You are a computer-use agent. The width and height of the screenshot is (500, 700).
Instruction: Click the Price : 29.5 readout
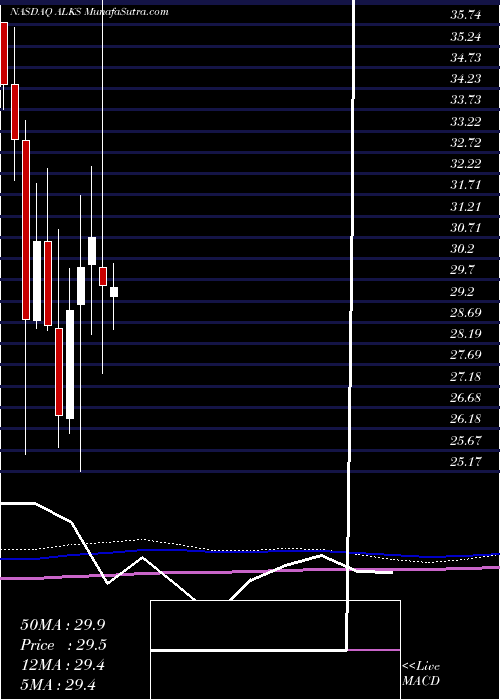pos(63,645)
